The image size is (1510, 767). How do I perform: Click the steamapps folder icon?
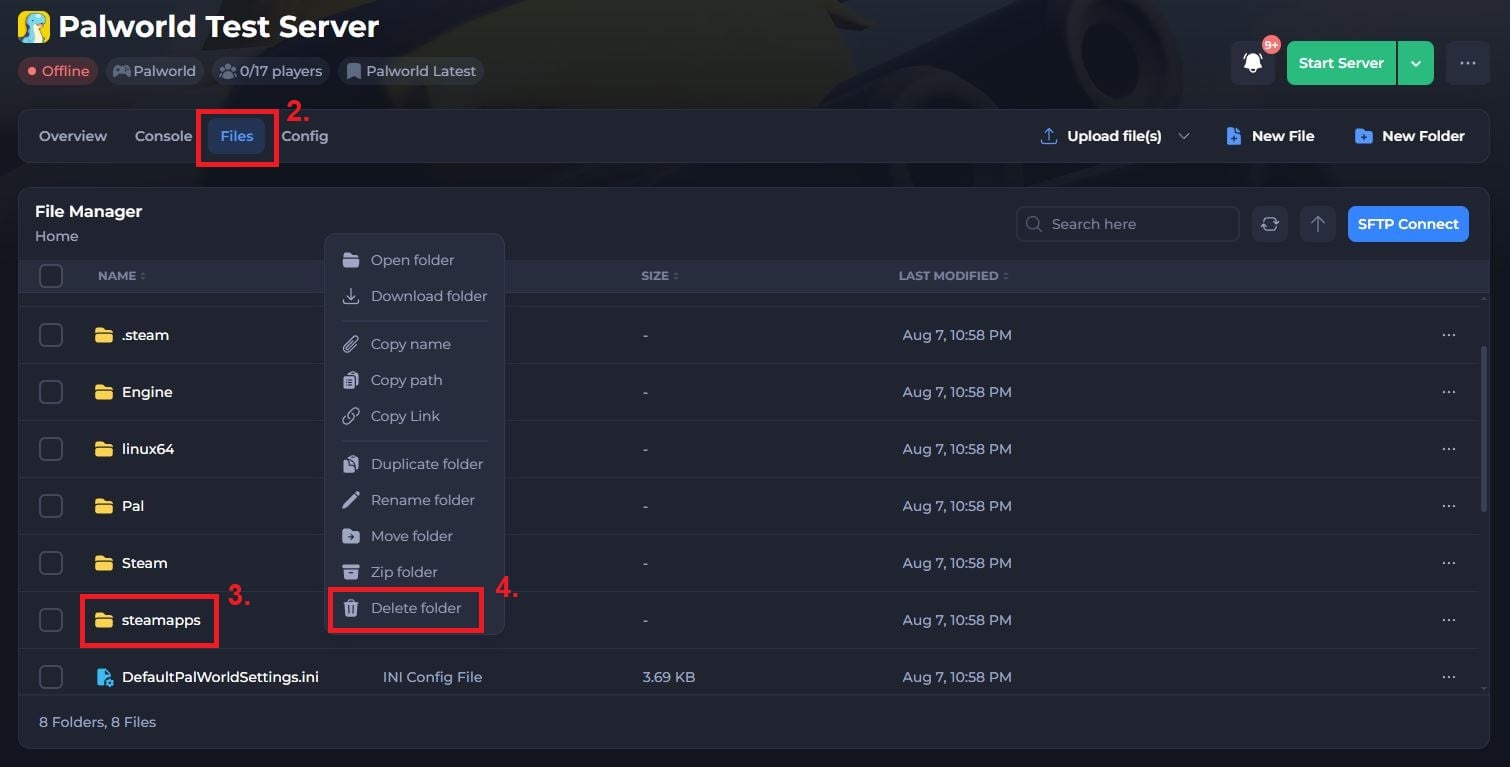[x=103, y=620]
